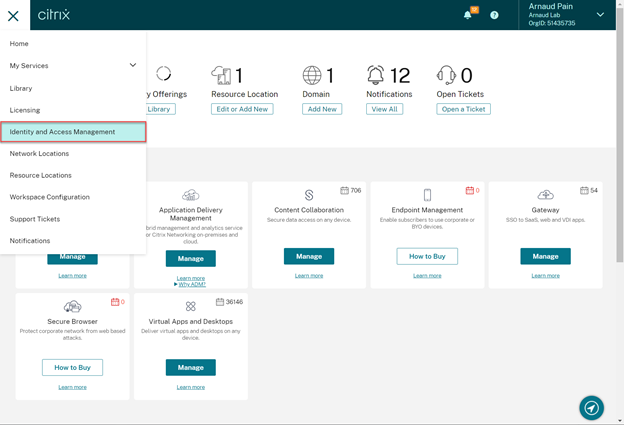
Task: Click the Domain globe icon
Action: pos(312,76)
